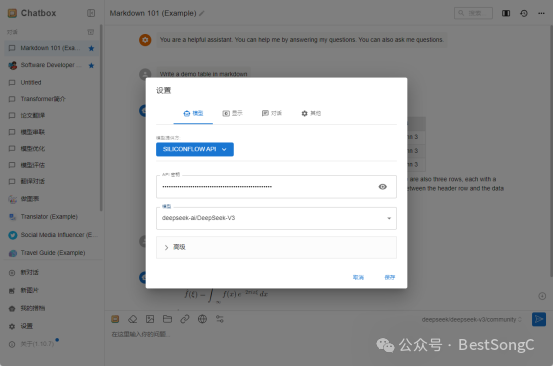The image size is (553, 367).
Task: Start a new image session via 新图片
Action: 51,290
